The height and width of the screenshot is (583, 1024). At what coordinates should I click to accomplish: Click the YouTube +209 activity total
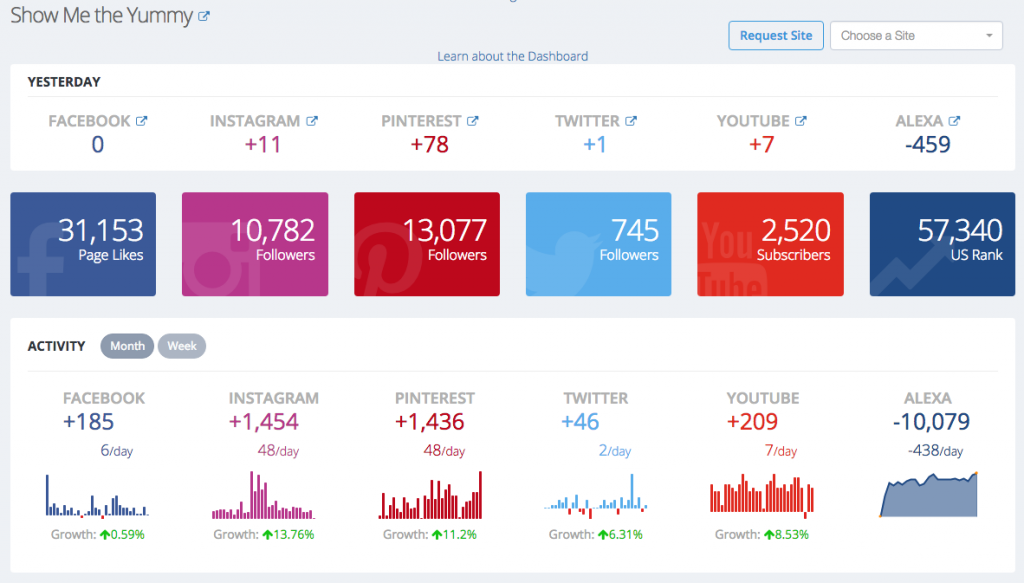point(752,422)
